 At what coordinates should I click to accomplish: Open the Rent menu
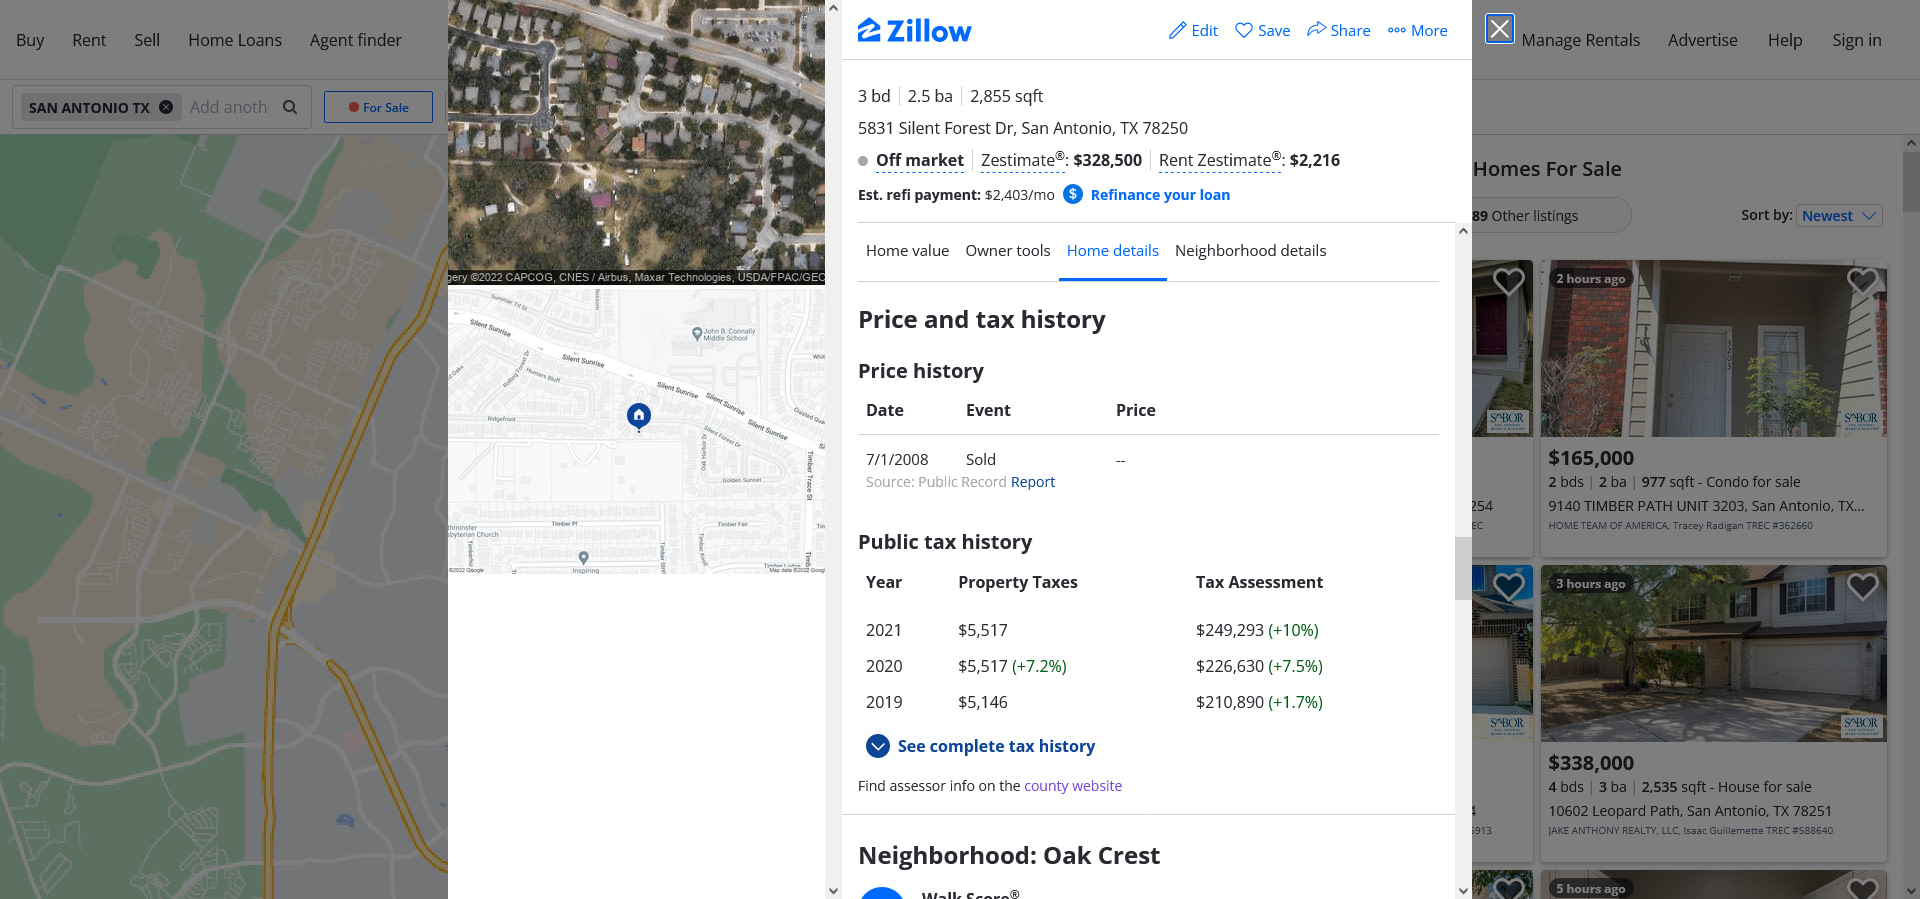tap(89, 40)
